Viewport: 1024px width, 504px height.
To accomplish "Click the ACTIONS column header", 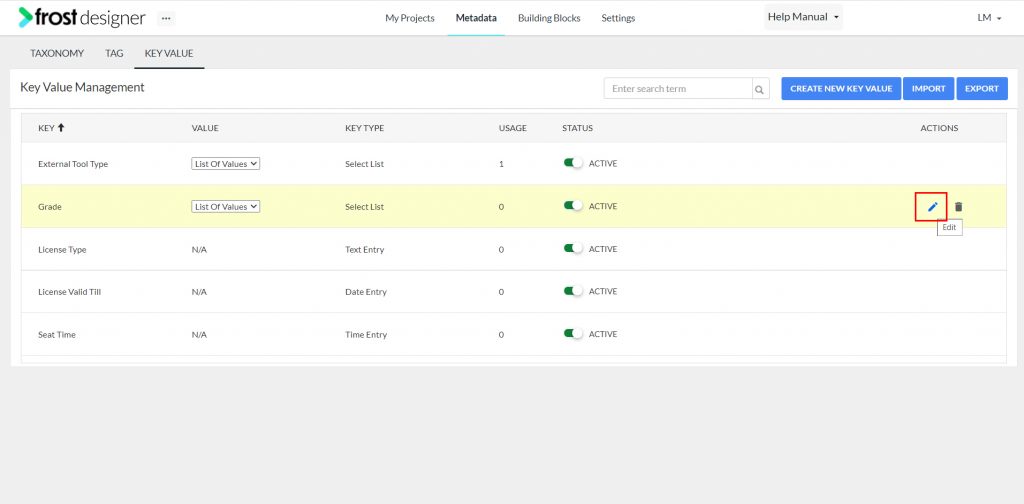I will tap(939, 128).
